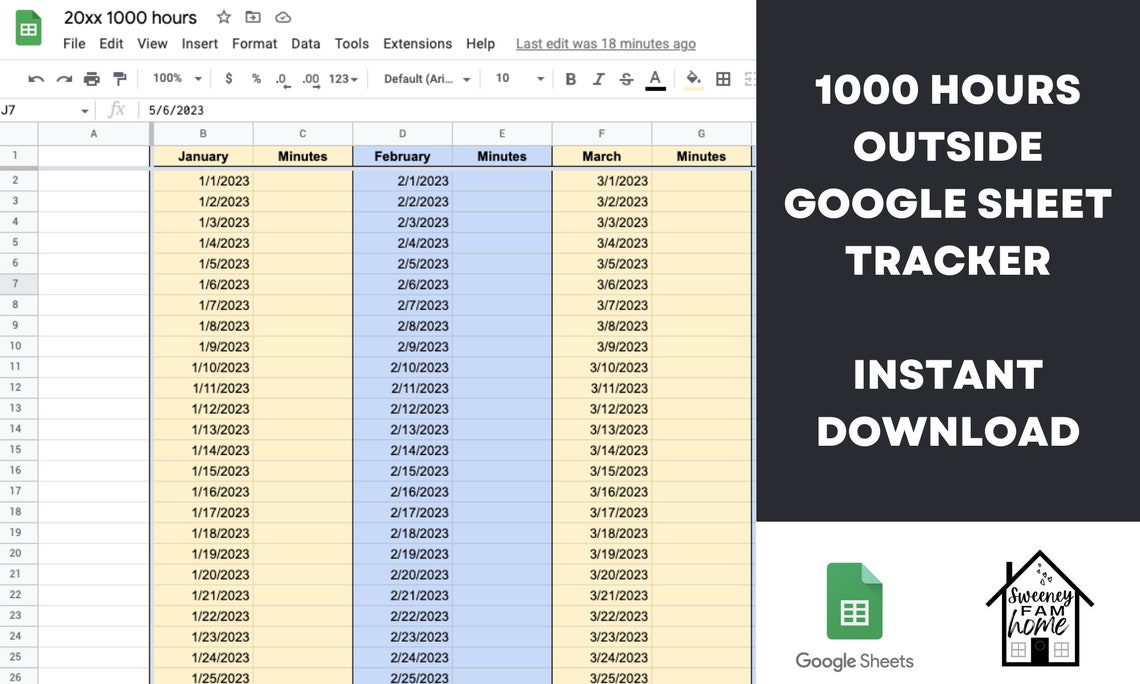The image size is (1140, 684).
Task: Click the document cloud status icon
Action: [x=282, y=17]
